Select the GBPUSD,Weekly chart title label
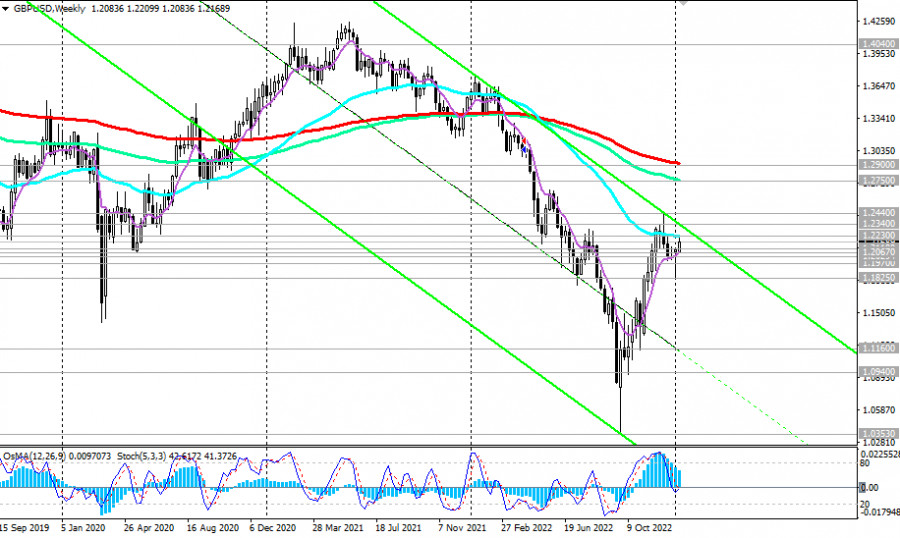This screenshot has height=538, width=900. (49, 9)
